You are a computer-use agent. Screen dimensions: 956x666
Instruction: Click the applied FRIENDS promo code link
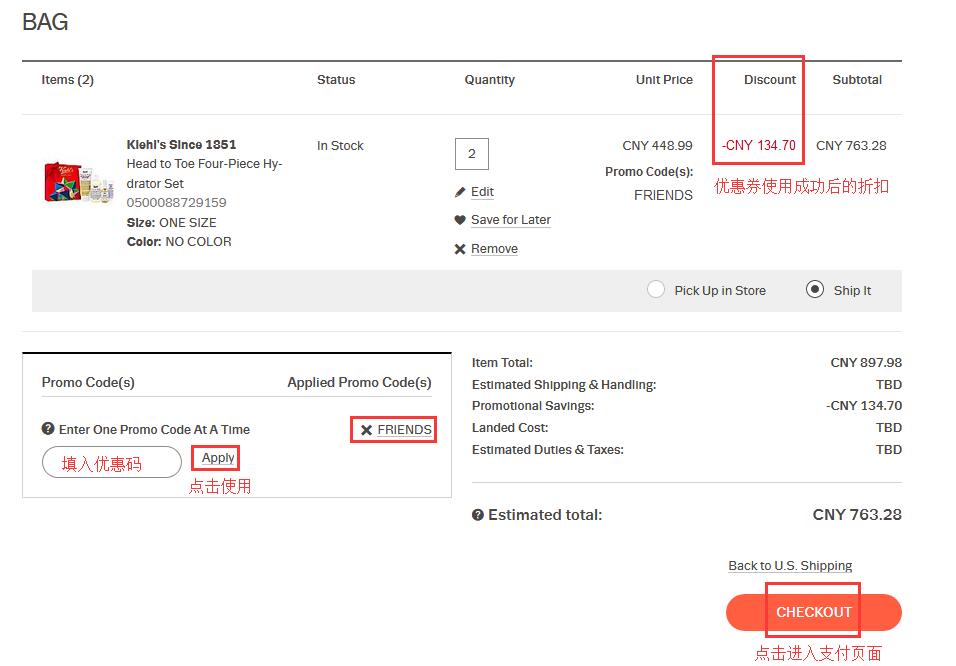pos(404,430)
